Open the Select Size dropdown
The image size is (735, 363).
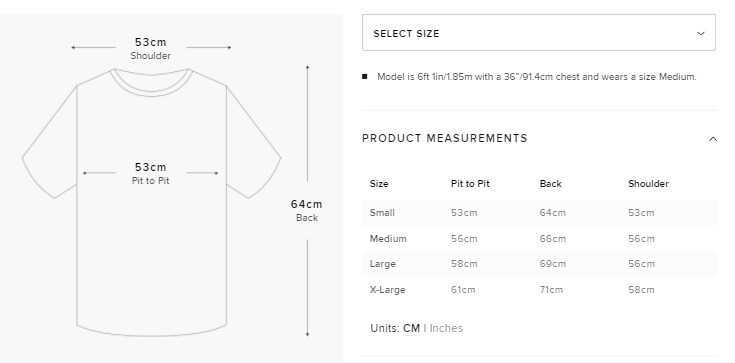click(x=539, y=32)
